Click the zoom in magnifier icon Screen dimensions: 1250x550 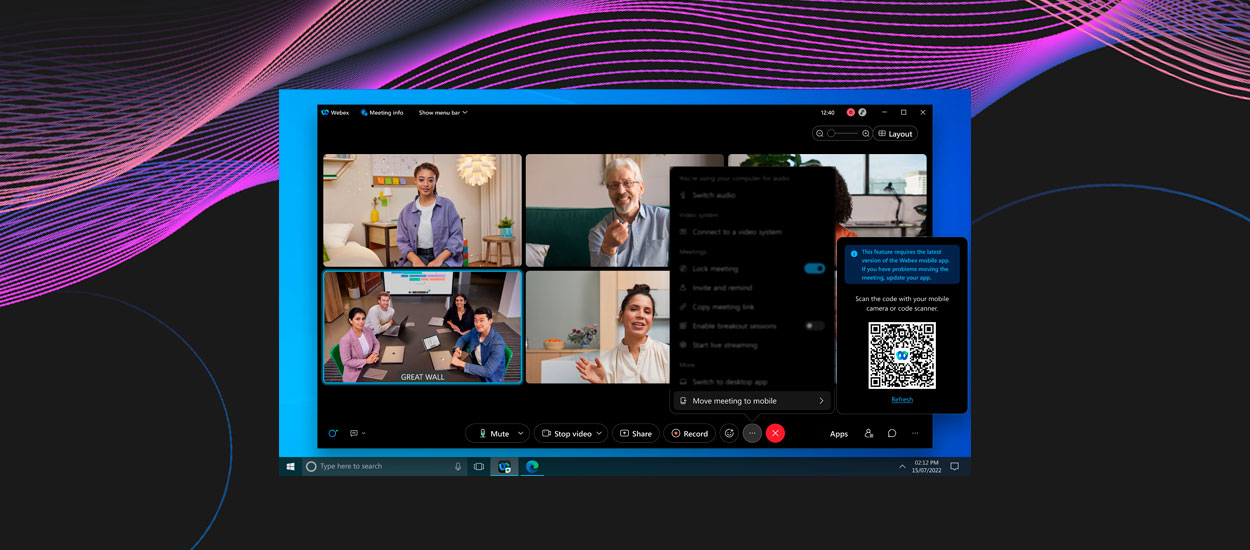pos(866,133)
